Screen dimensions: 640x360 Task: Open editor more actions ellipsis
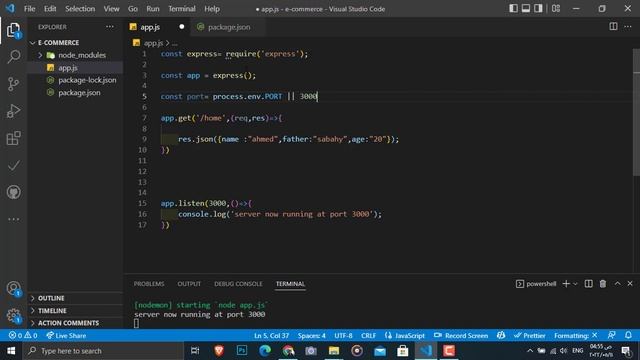pyautogui.click(x=628, y=27)
